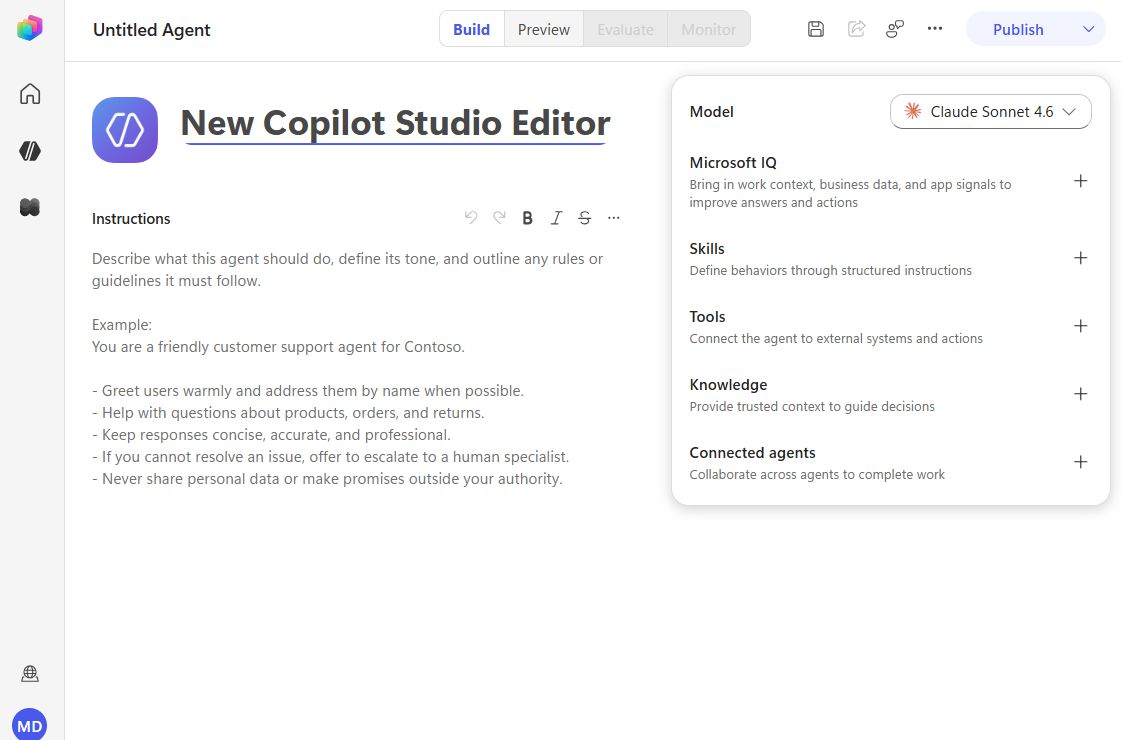
Task: Go to Home in the sidebar
Action: (x=30, y=94)
